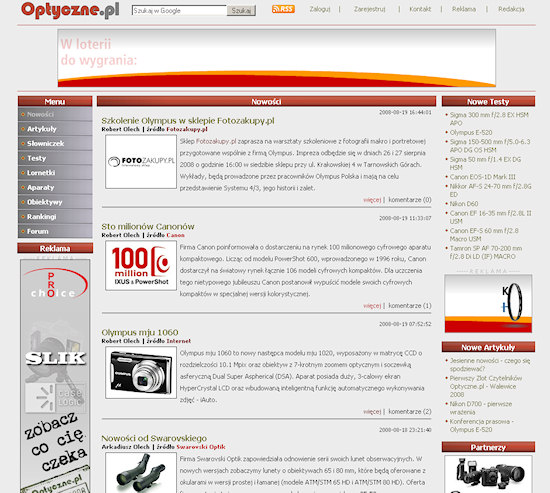Open the Canon EF 16-35 mm f/2.8L II USM test
Screen dimensions: 550x493
click(x=490, y=217)
